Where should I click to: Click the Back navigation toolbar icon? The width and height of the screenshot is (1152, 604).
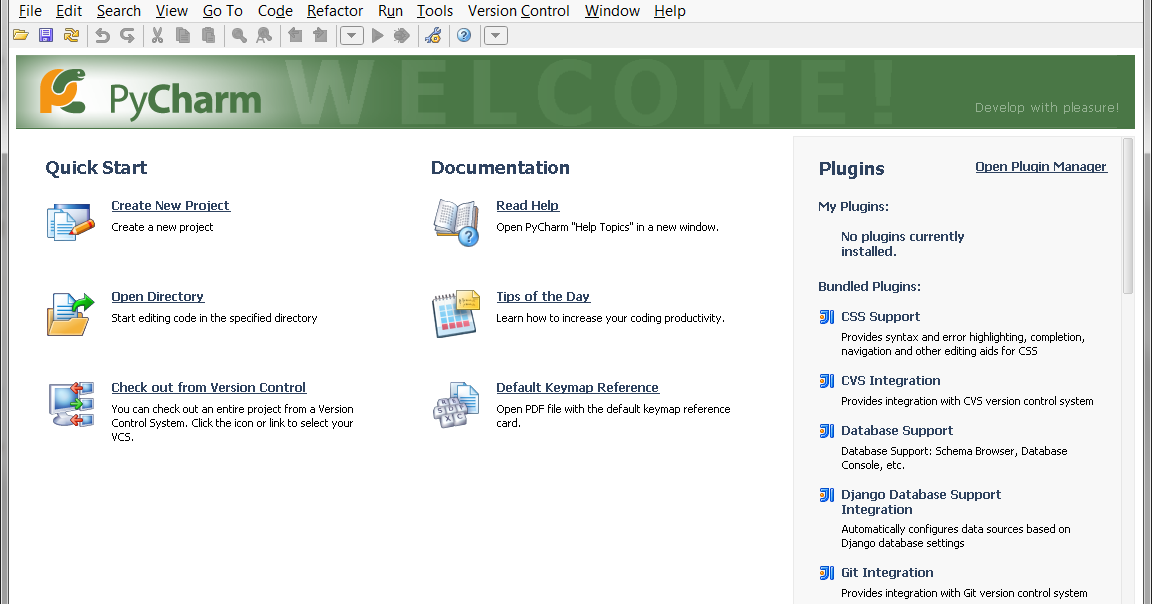[295, 35]
